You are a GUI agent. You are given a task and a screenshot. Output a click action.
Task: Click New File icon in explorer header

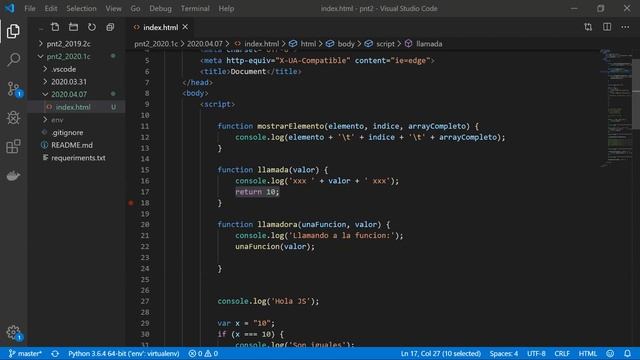click(x=55, y=27)
